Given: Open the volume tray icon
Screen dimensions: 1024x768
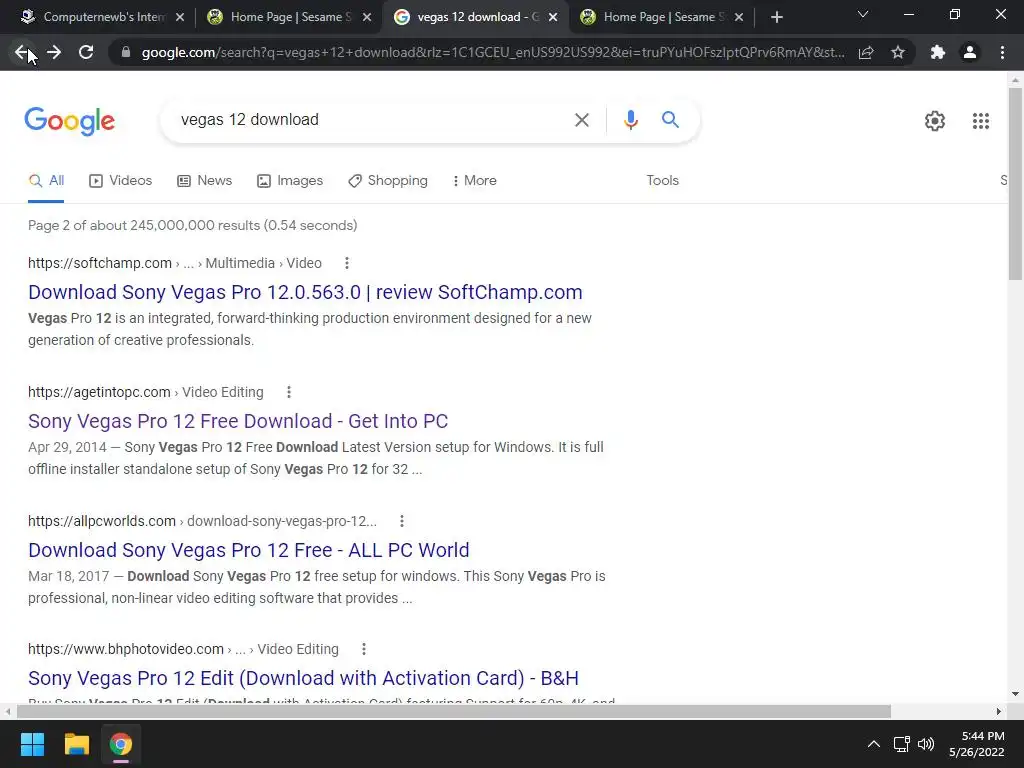Looking at the screenshot, I should tap(926, 744).
